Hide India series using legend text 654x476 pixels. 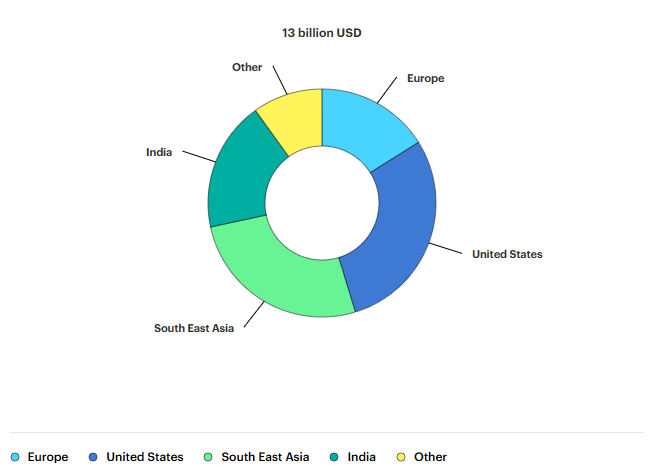[362, 457]
